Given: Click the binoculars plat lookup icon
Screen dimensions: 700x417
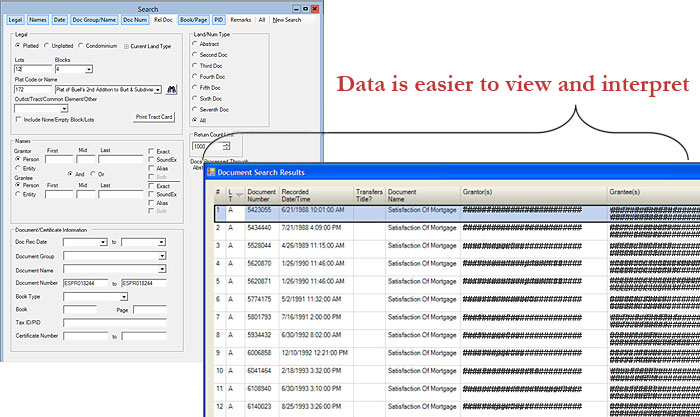Looking at the screenshot, I should click(171, 89).
